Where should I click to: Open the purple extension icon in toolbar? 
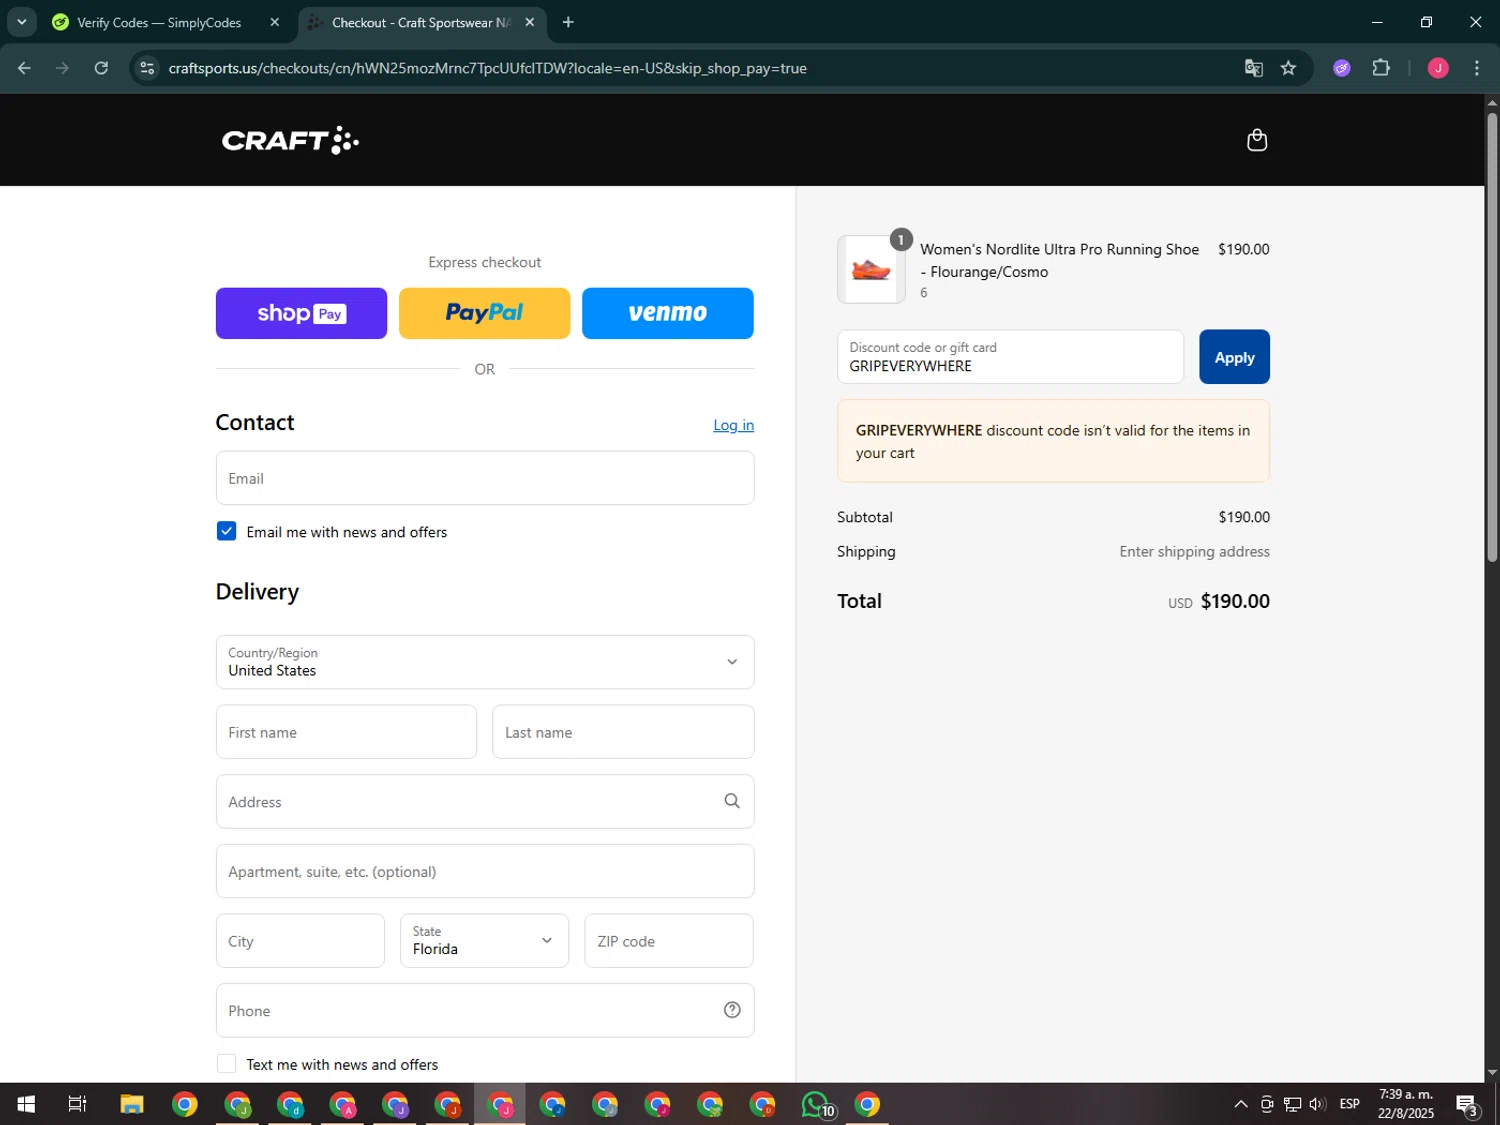pyautogui.click(x=1342, y=68)
